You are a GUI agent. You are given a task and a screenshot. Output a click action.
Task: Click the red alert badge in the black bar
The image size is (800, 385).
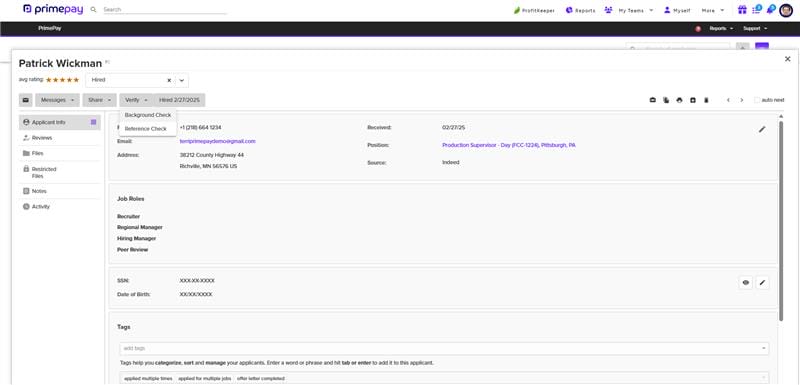coord(698,29)
